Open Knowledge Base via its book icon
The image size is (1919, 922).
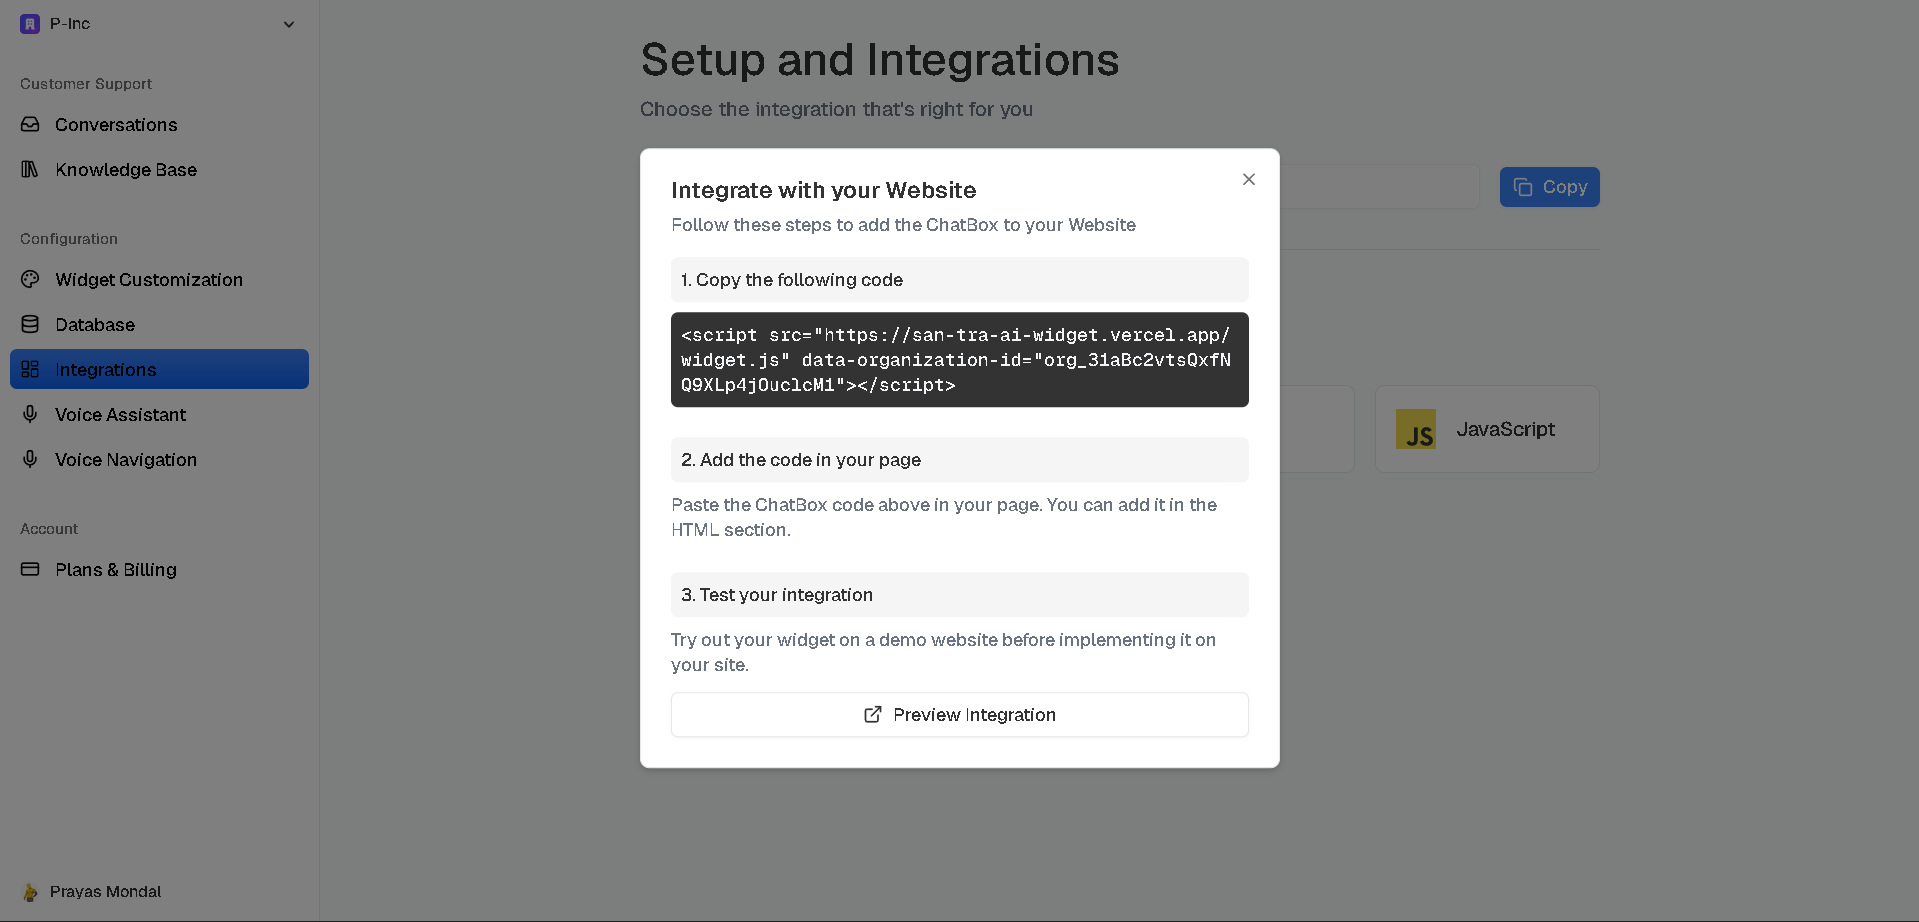click(30, 169)
